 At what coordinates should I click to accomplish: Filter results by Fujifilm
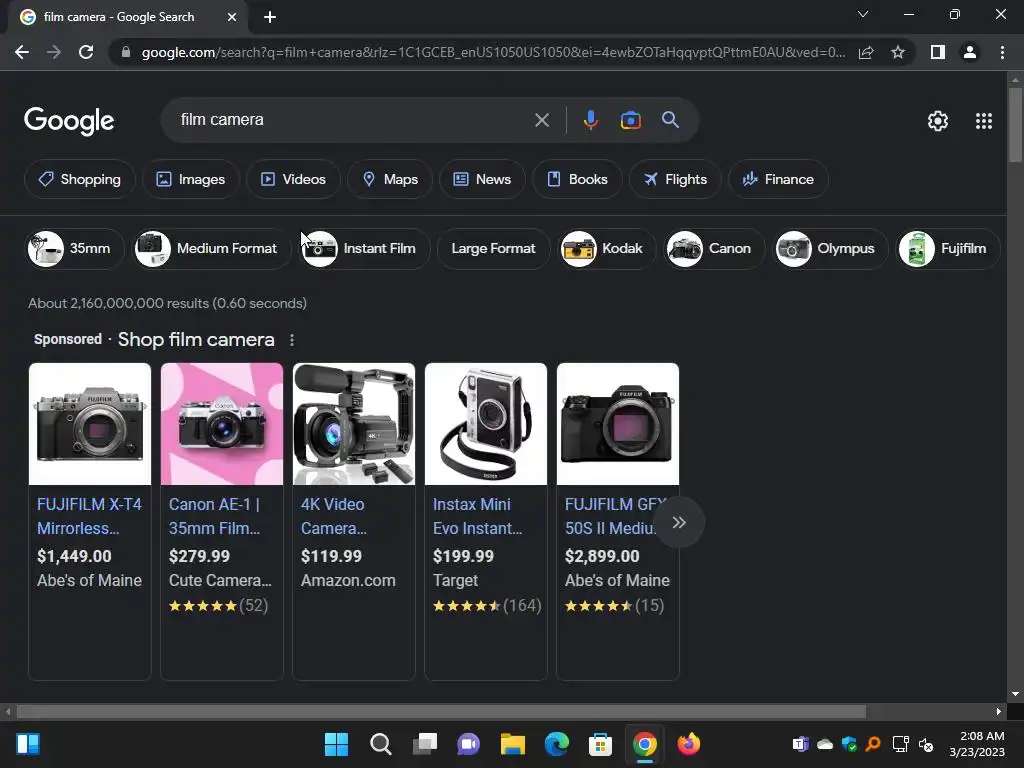pos(948,249)
